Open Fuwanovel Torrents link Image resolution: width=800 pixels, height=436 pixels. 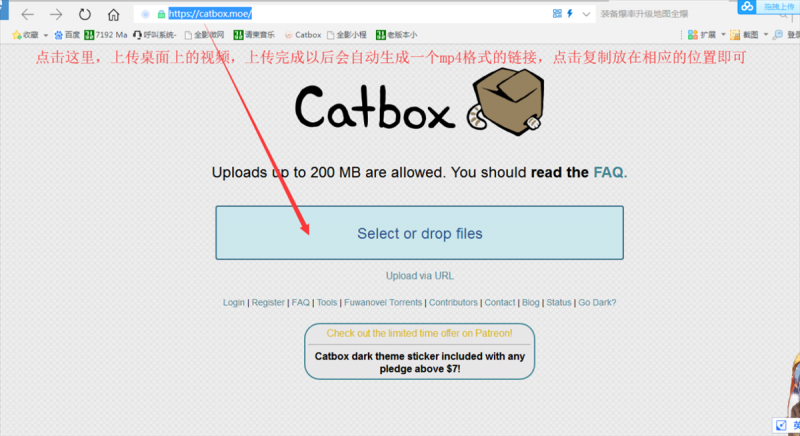[383, 302]
